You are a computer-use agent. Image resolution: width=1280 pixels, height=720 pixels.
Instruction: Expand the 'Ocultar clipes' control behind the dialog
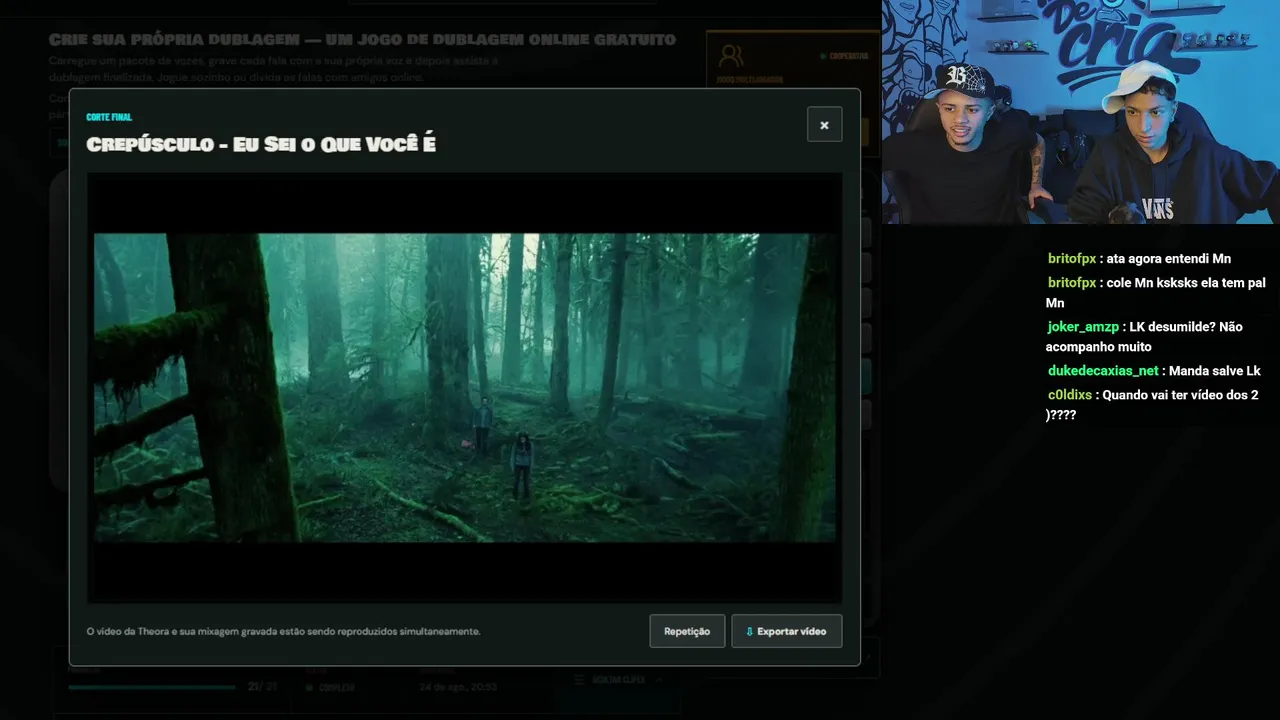point(618,680)
